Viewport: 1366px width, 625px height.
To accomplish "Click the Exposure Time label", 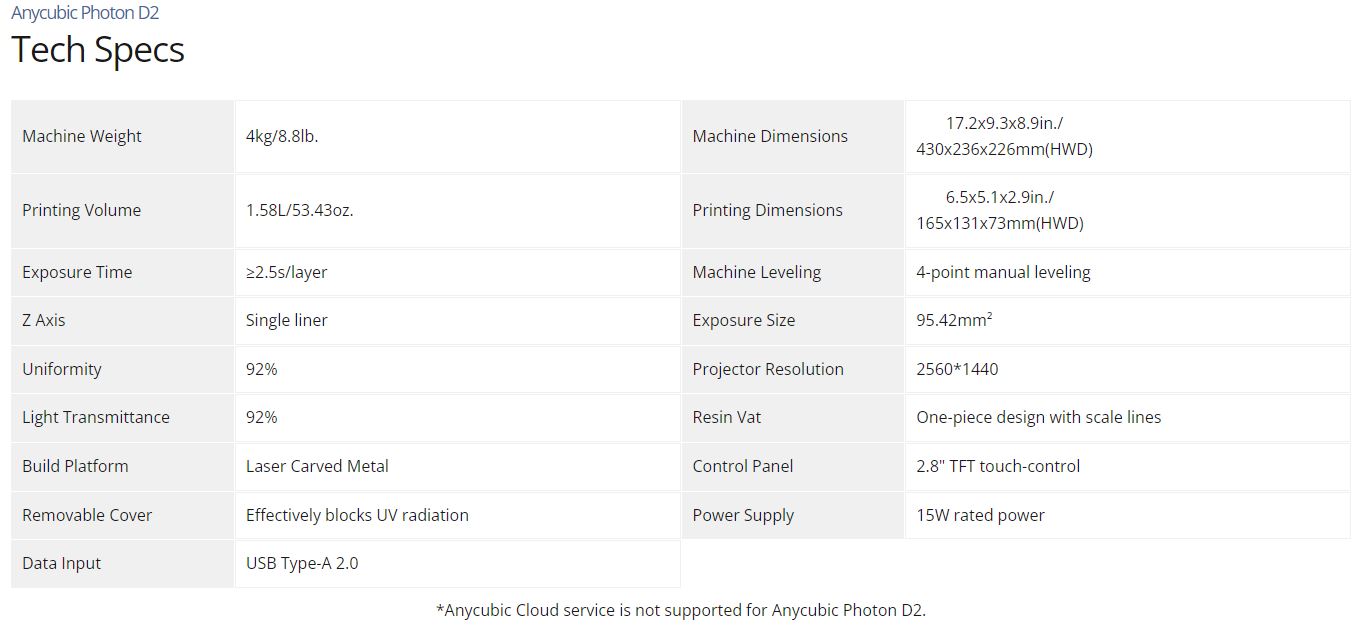I will (x=77, y=272).
